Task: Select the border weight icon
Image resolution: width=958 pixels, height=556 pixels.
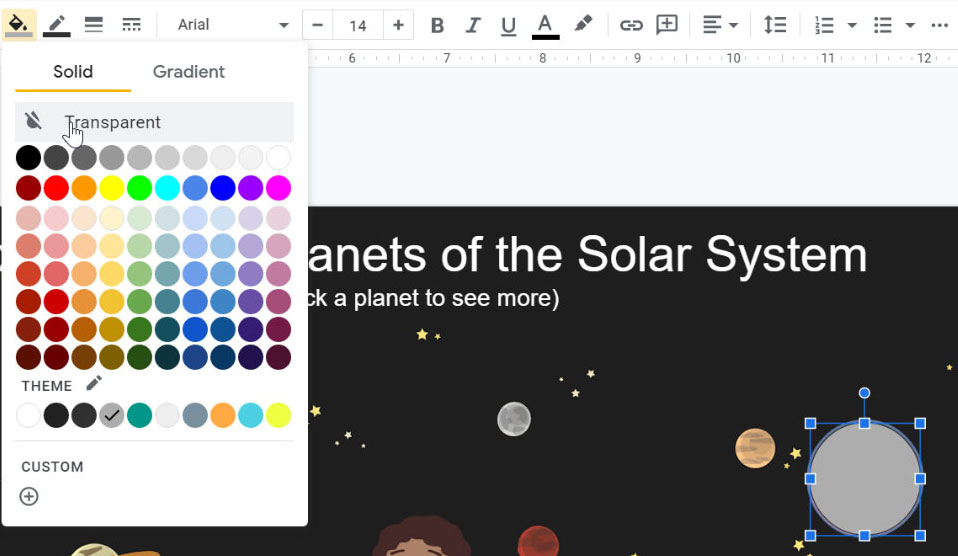Action: coord(93,24)
